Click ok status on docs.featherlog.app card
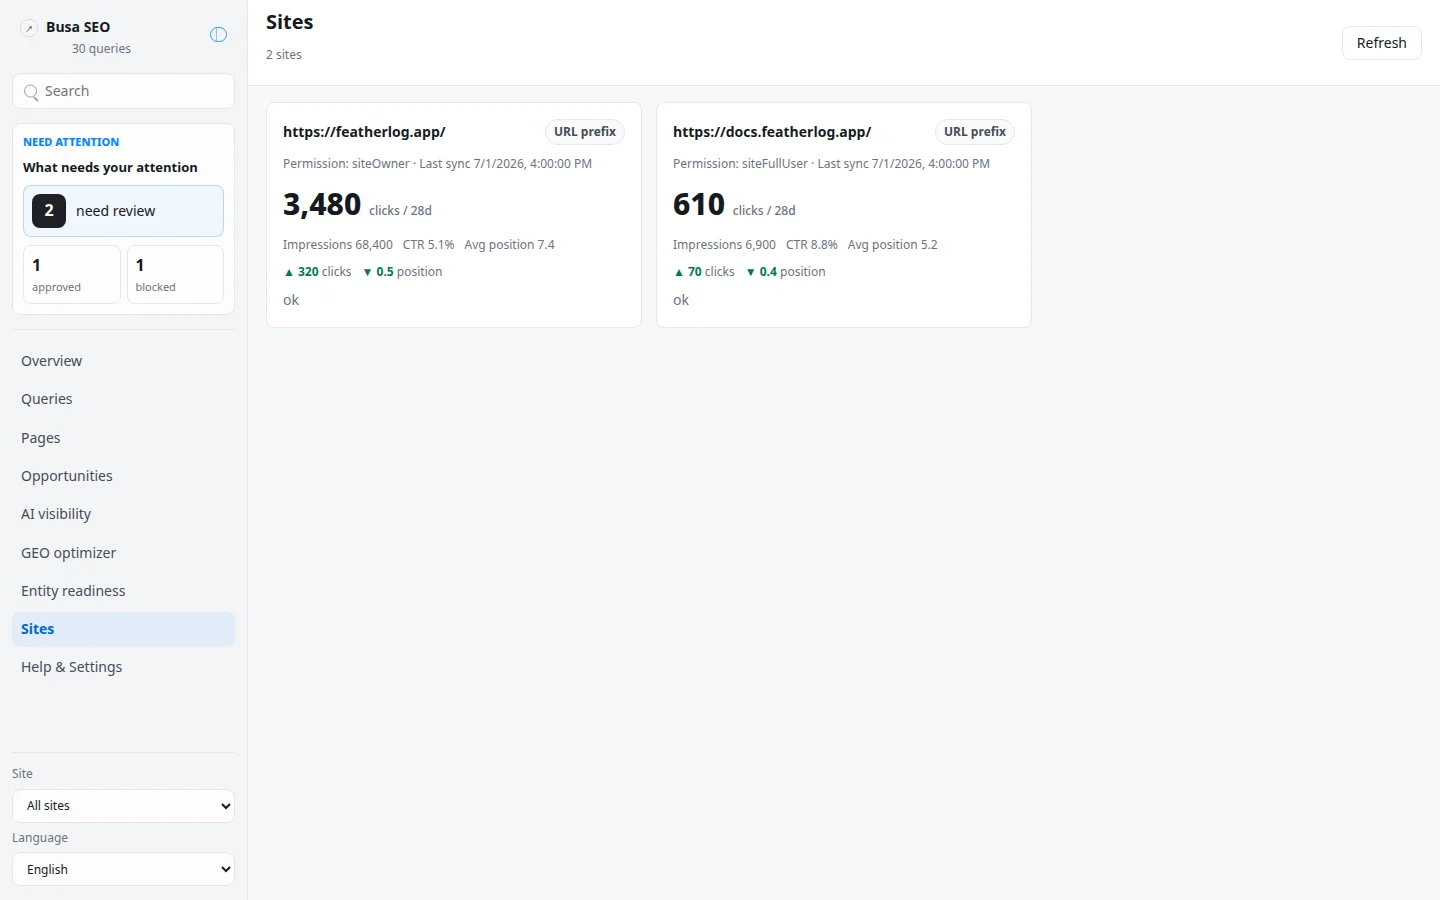 click(681, 300)
